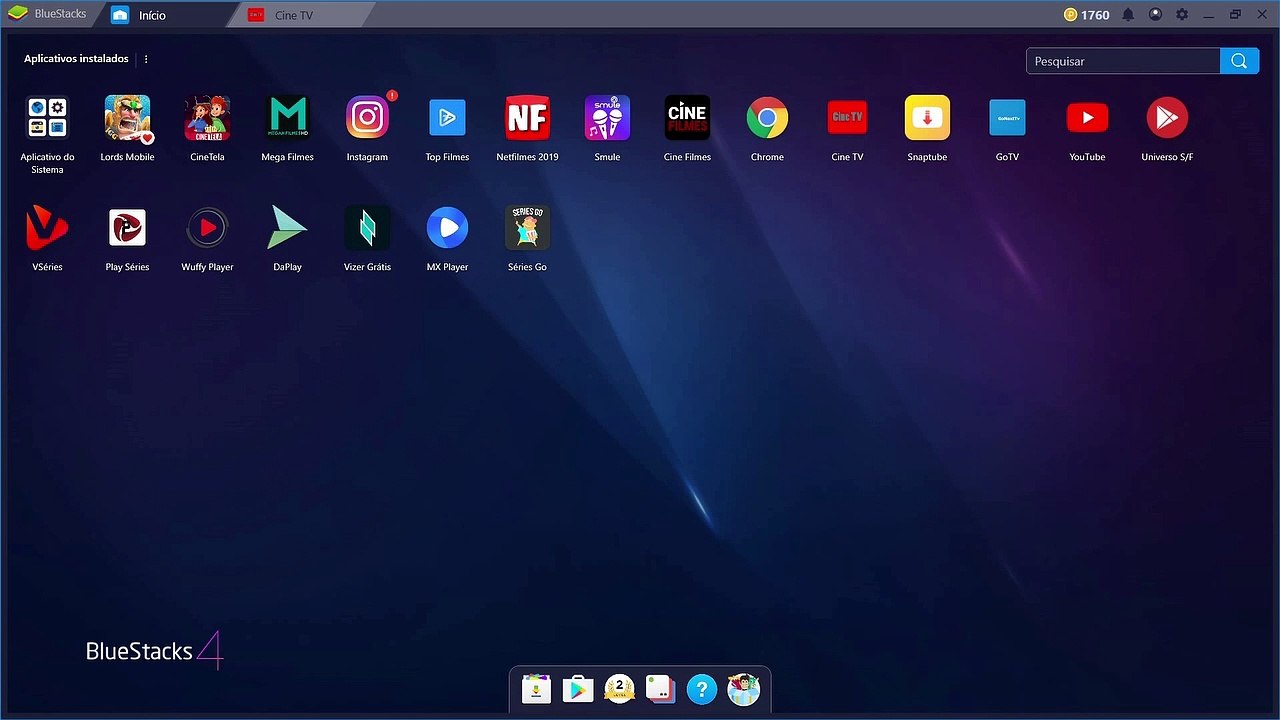1280x720 pixels.
Task: Click the Pesquisar search field
Action: pyautogui.click(x=1123, y=61)
